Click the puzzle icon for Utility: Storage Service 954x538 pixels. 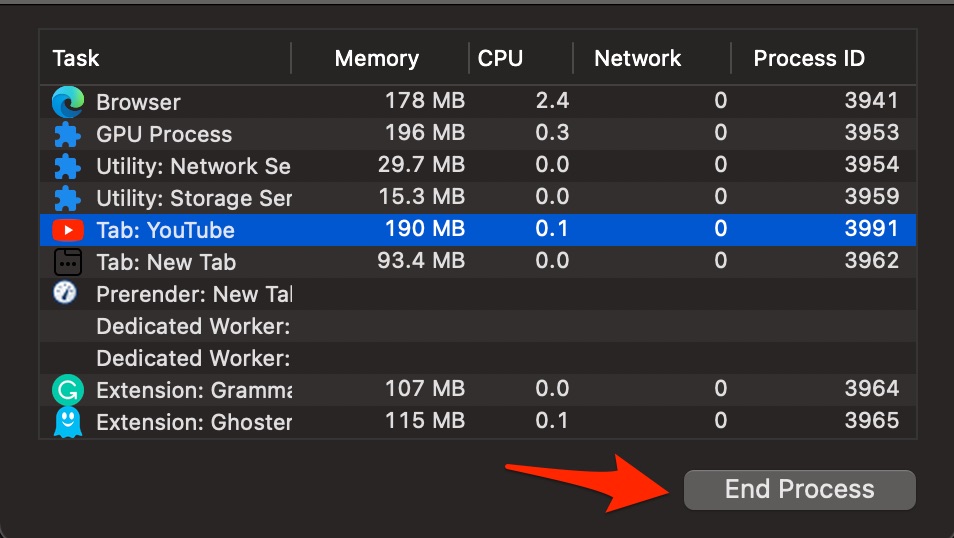point(68,198)
